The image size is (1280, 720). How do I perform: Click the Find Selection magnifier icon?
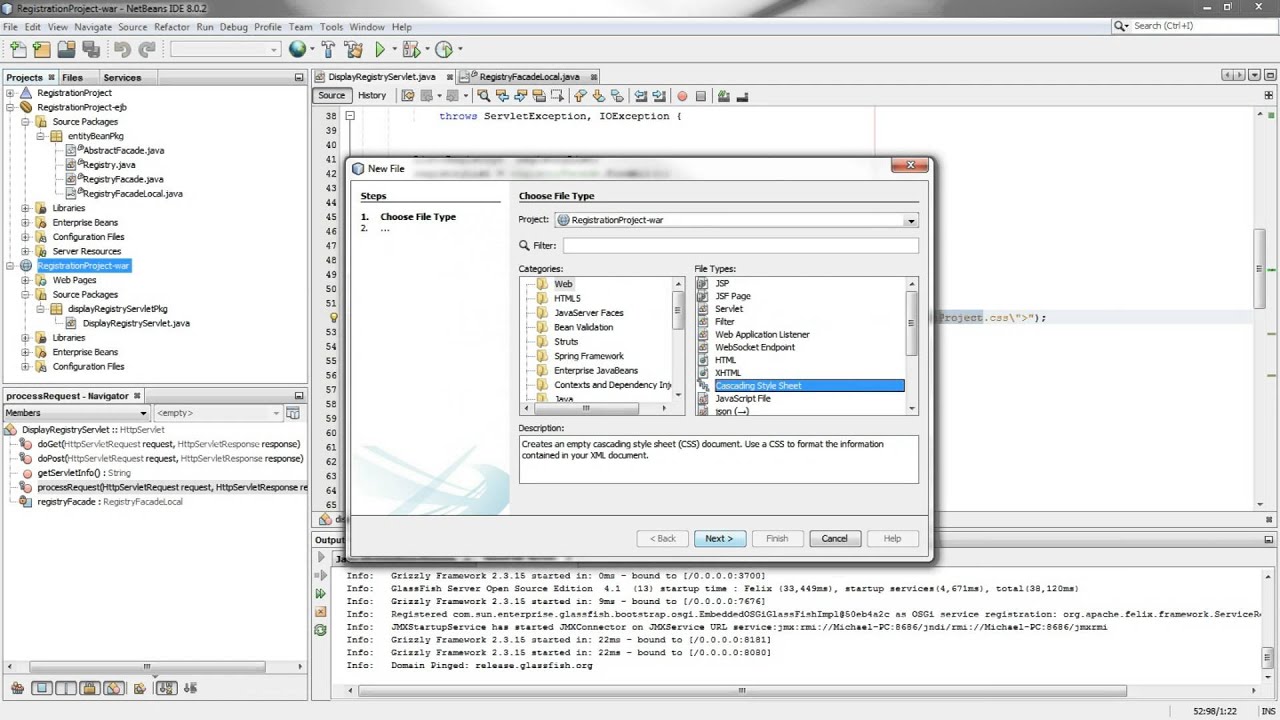(483, 96)
